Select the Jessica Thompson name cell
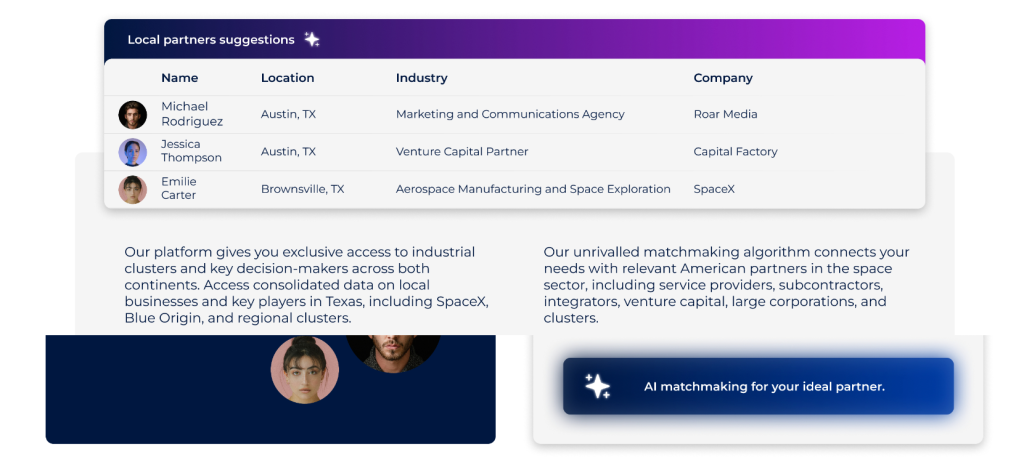 pyautogui.click(x=191, y=151)
